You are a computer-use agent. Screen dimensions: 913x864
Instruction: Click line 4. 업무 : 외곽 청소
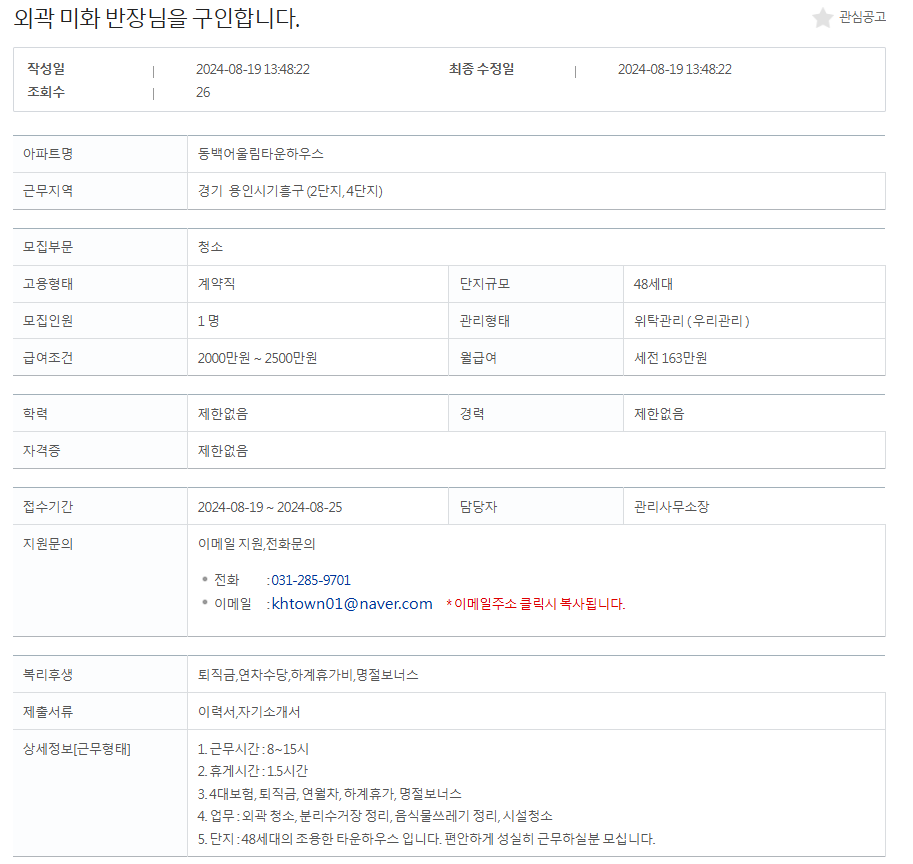tap(375, 816)
